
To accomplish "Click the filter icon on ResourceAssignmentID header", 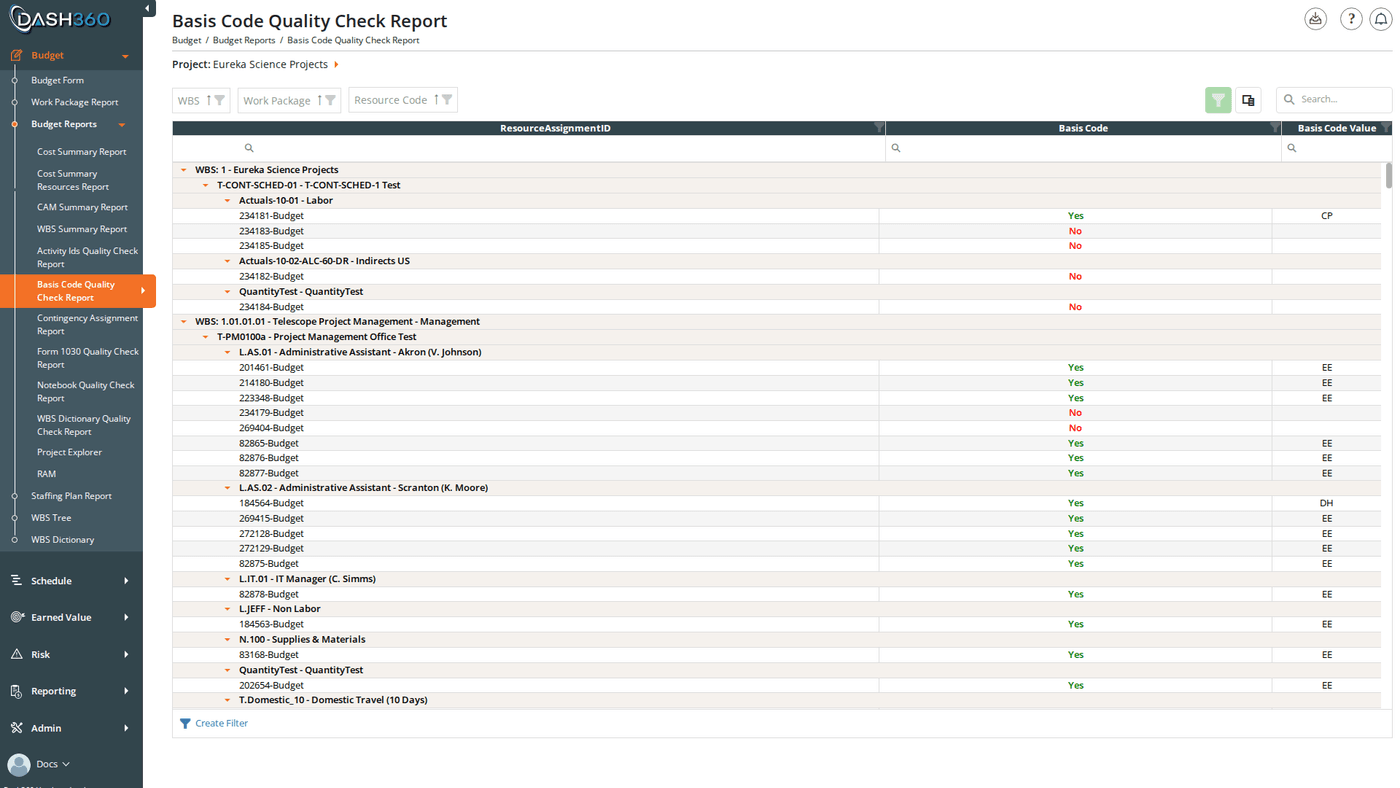I will 879,128.
